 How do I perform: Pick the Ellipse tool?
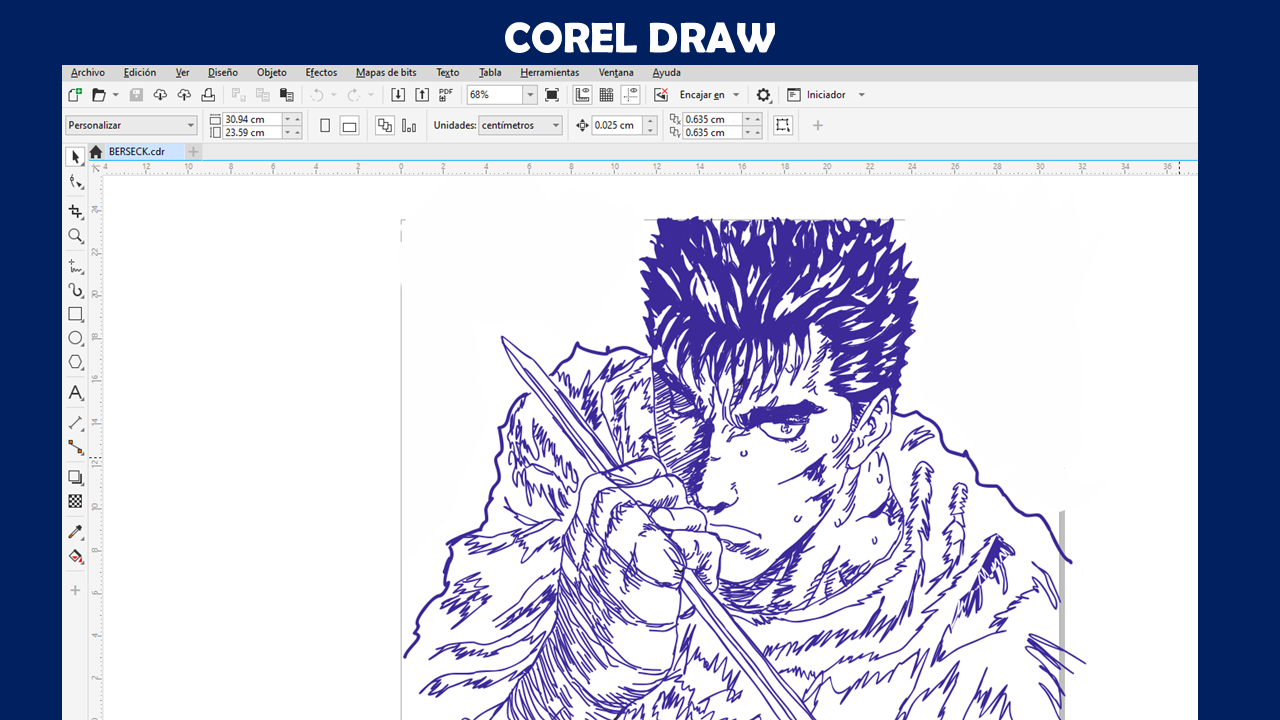click(75, 338)
